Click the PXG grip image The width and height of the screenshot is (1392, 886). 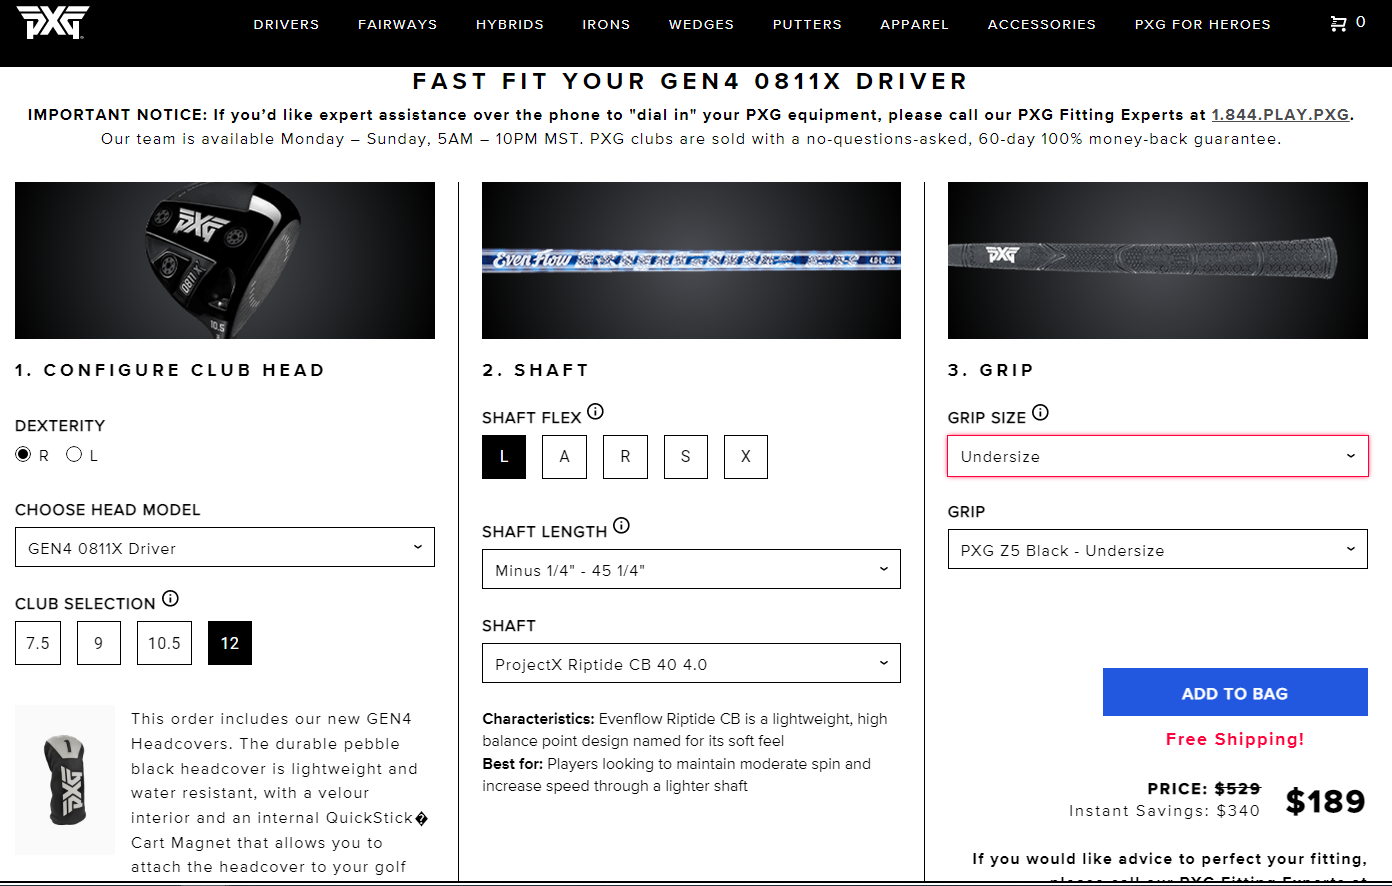point(1158,260)
